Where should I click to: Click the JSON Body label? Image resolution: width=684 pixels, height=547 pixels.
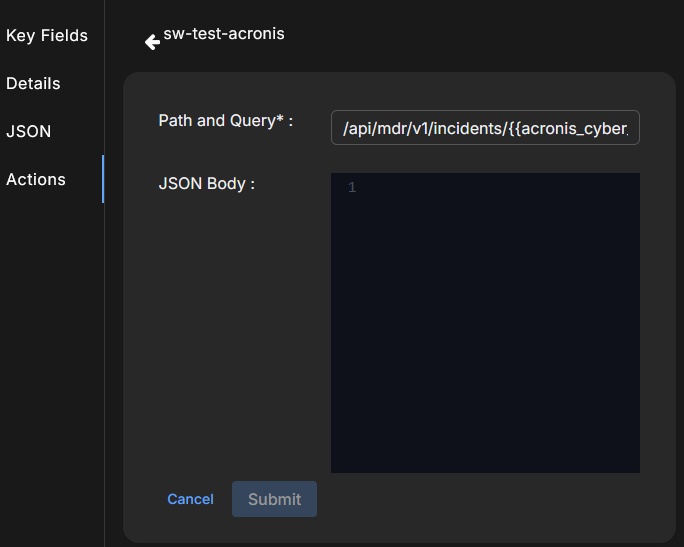(206, 184)
